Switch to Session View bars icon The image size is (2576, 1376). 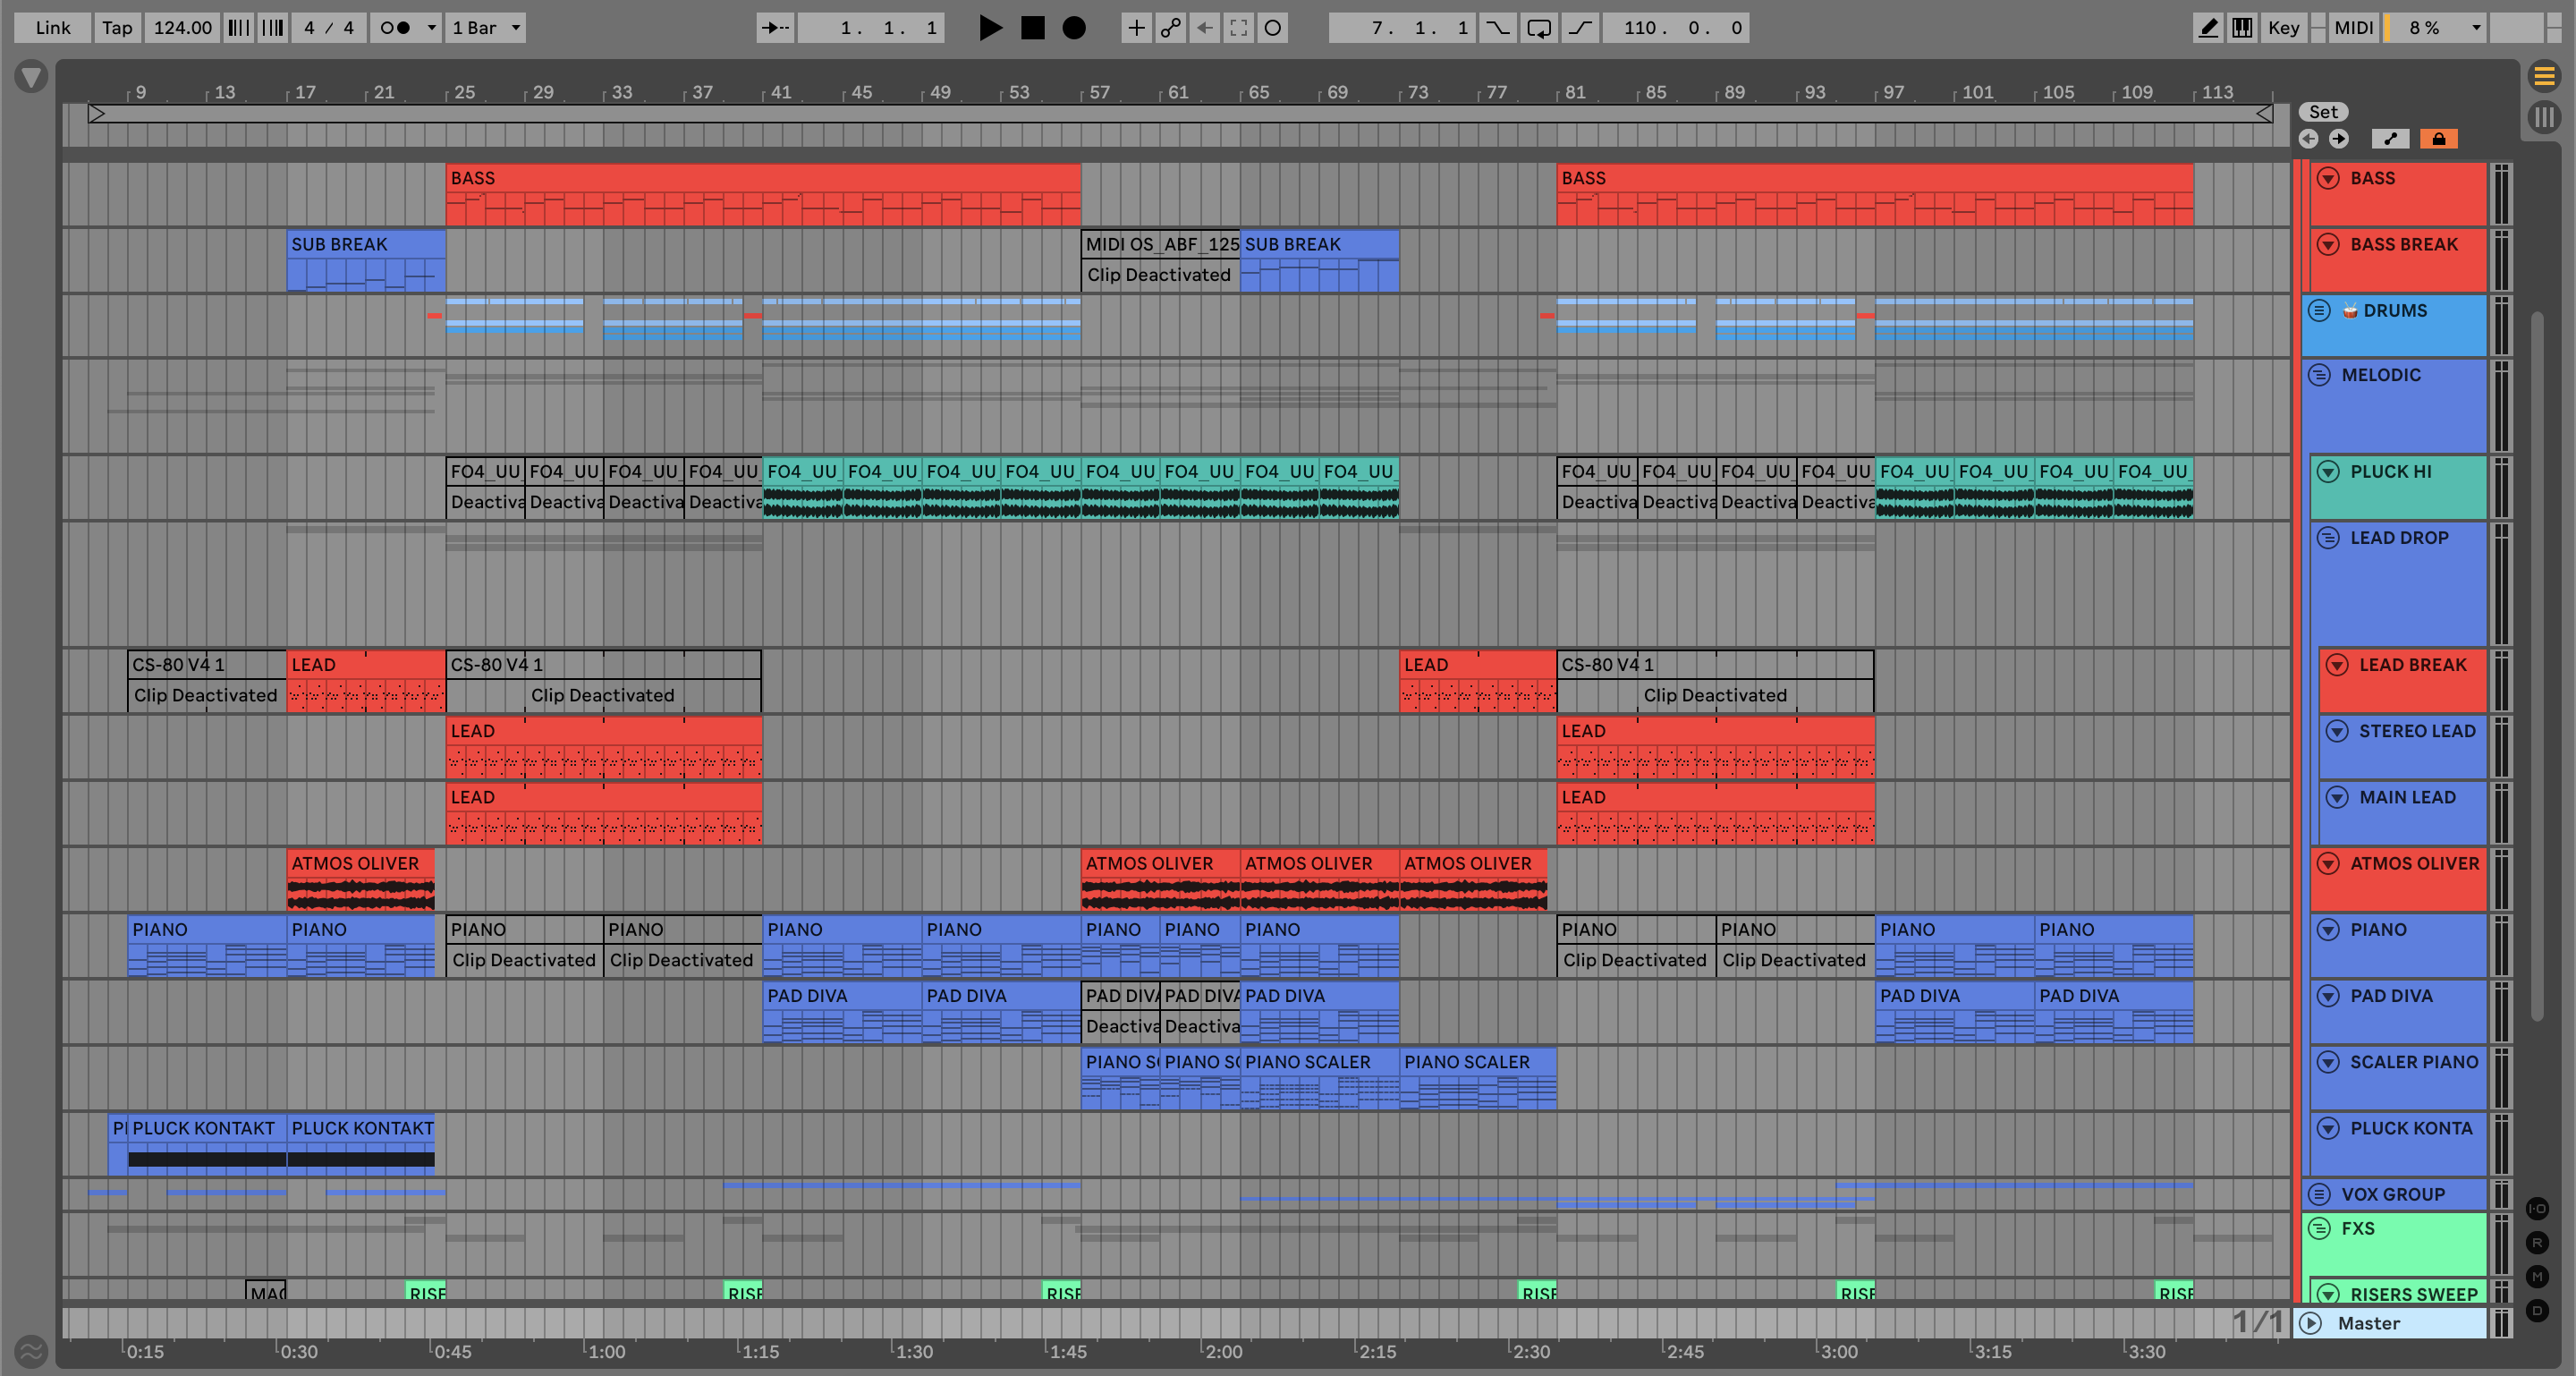[2544, 117]
